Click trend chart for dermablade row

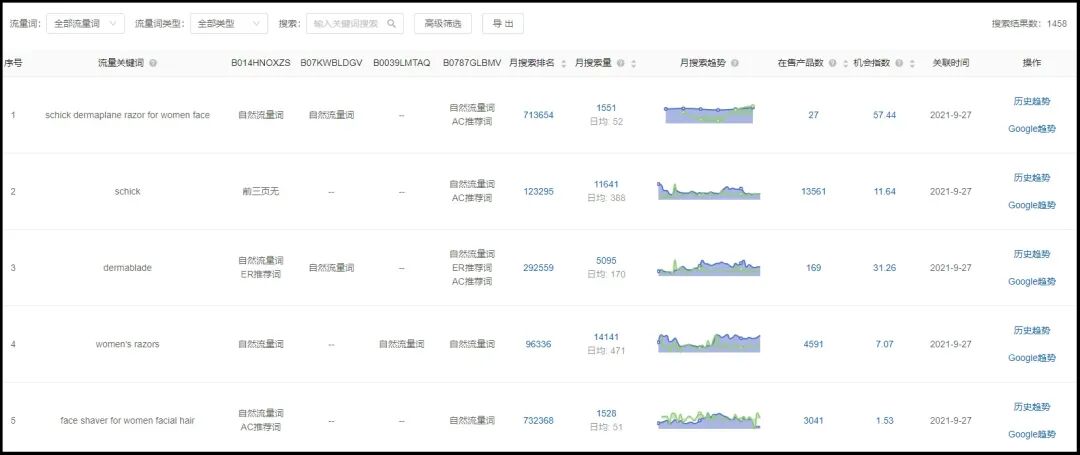[x=709, y=267]
